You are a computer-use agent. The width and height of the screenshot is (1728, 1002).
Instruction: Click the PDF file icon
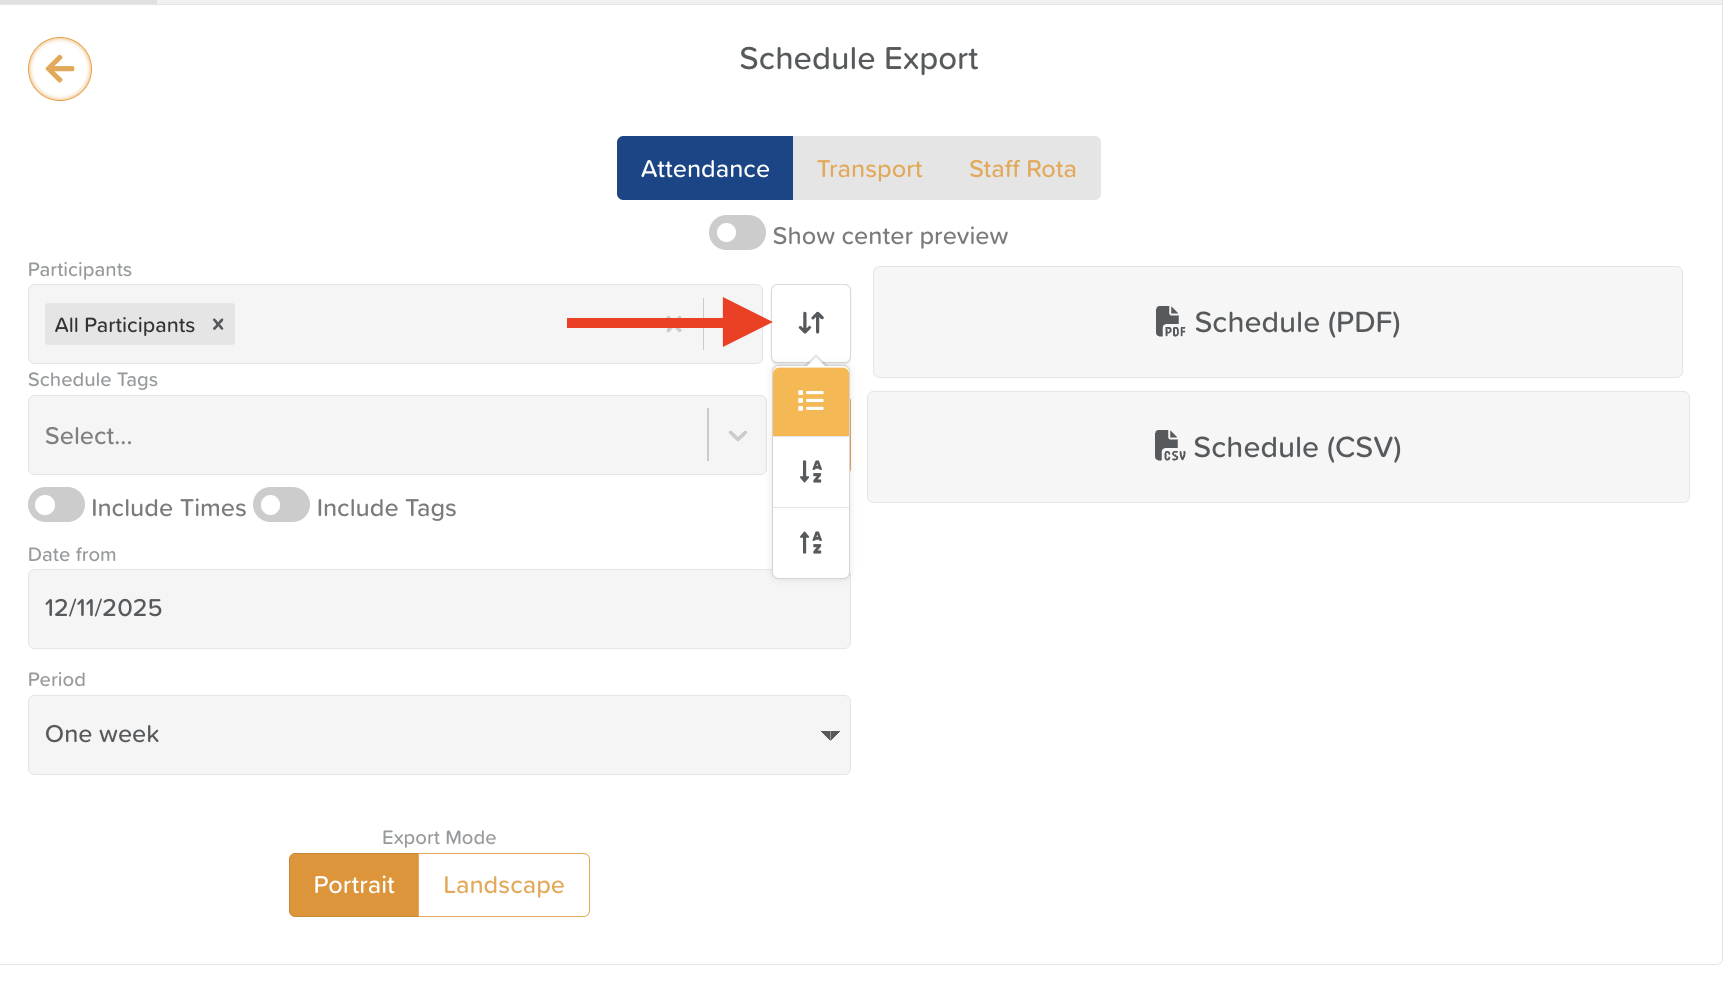[1170, 322]
